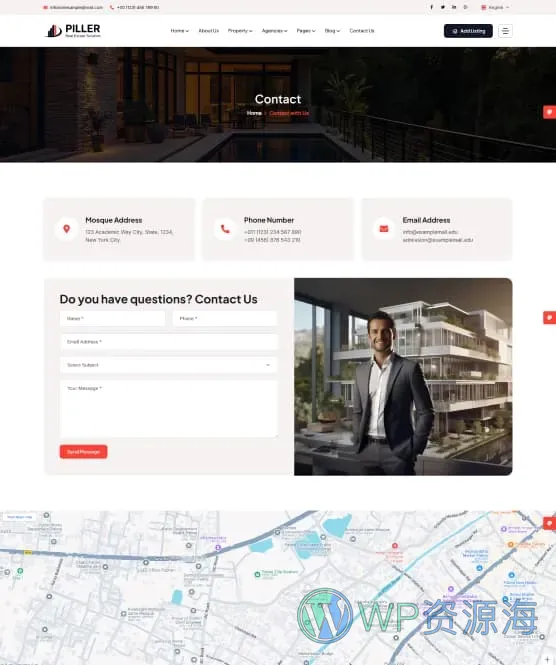Open the About Us menu item

[209, 31]
